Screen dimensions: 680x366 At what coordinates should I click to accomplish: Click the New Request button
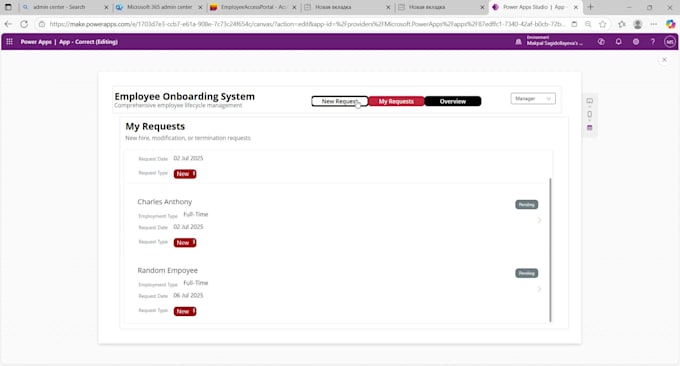pos(340,101)
